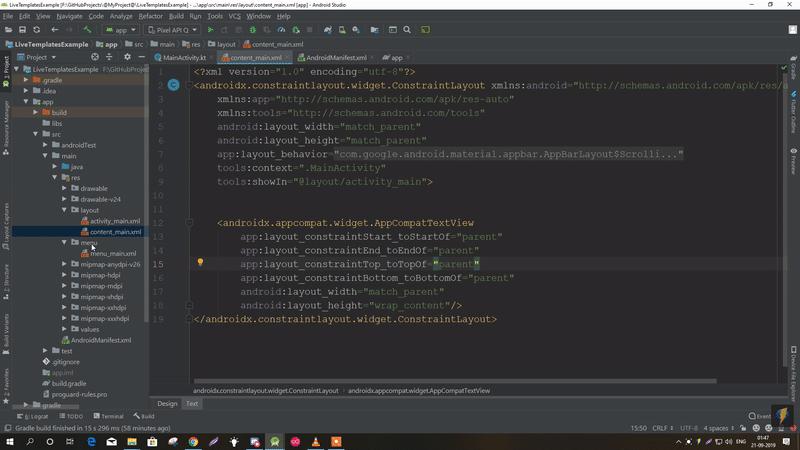This screenshot has width=800, height=450.
Task: Open the Event Log button
Action: (760, 416)
